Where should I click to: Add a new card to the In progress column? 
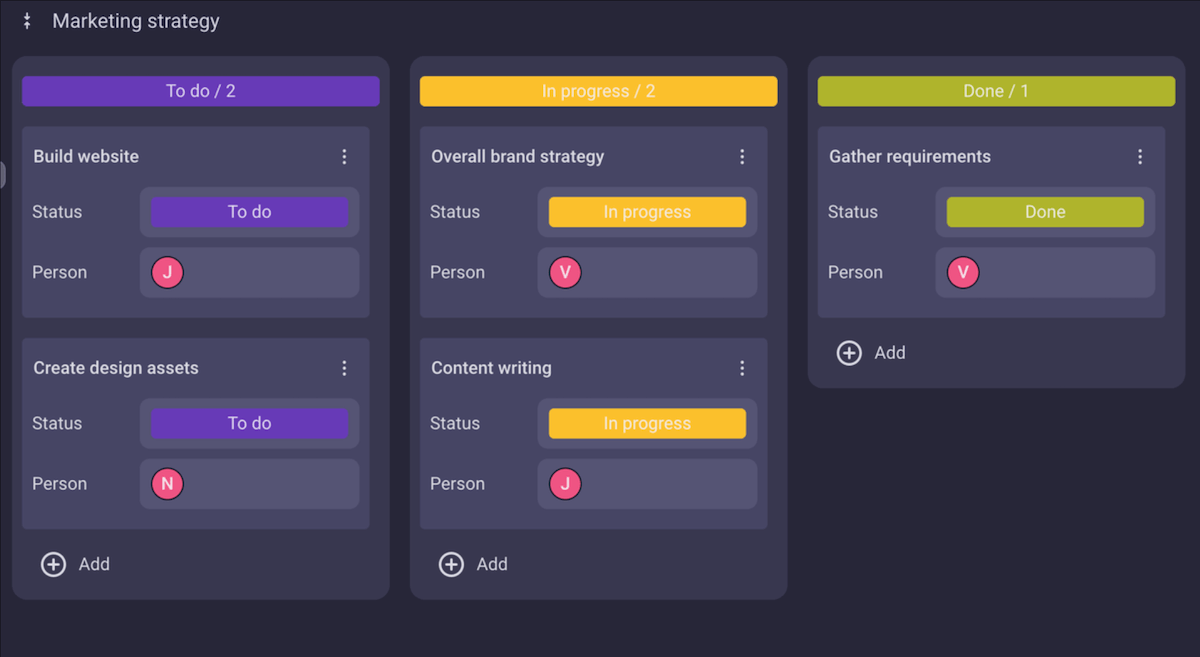[x=473, y=564]
